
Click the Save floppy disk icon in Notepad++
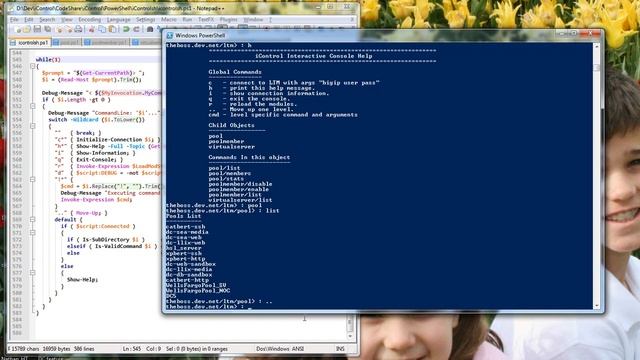(37, 29)
